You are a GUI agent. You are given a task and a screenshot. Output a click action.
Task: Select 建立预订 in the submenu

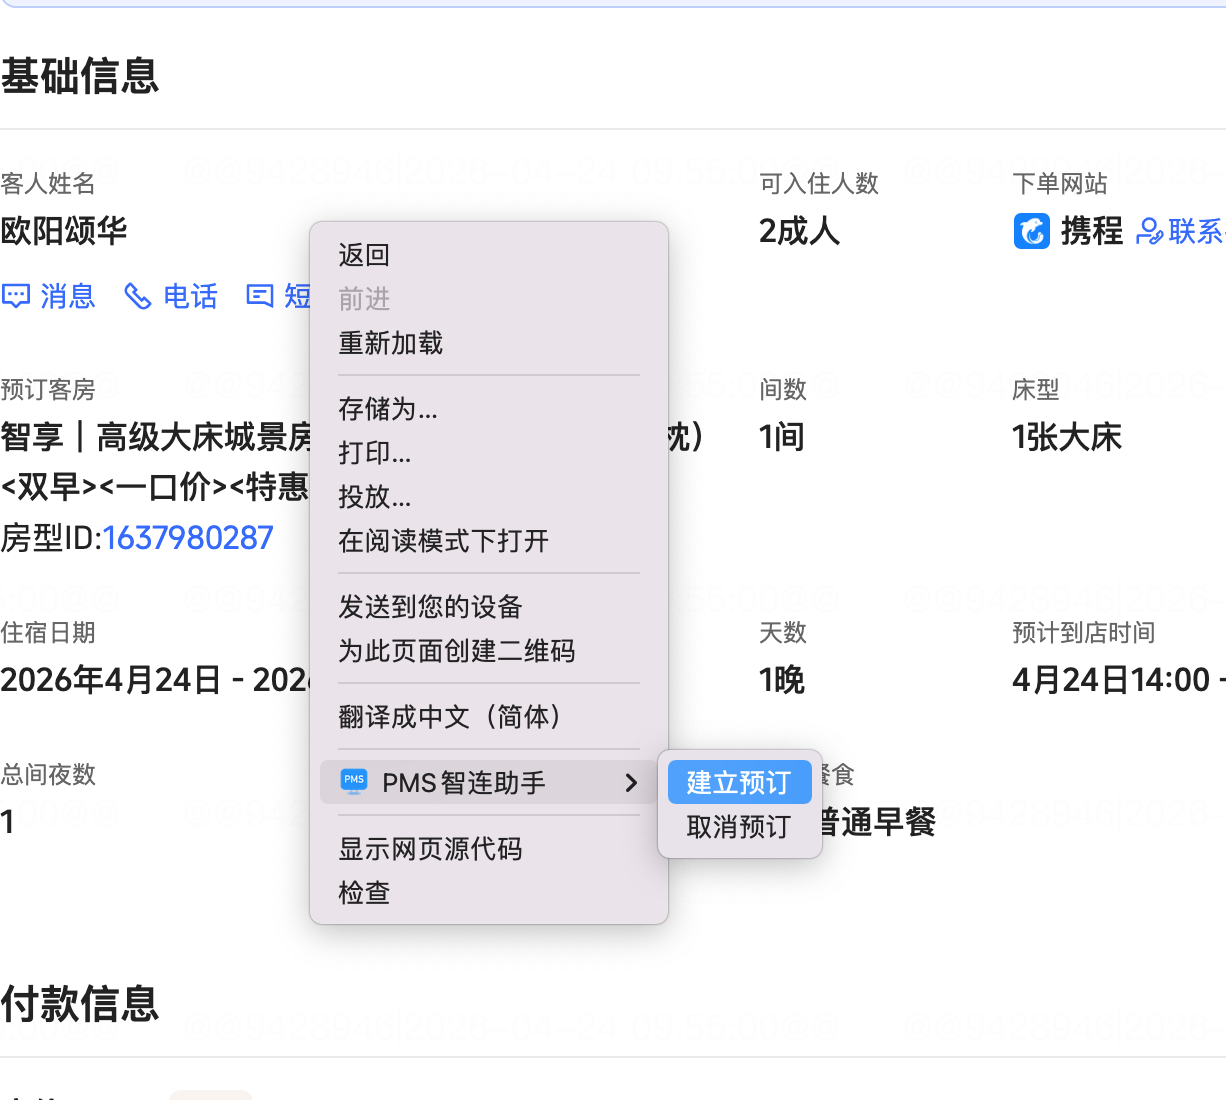tap(738, 782)
